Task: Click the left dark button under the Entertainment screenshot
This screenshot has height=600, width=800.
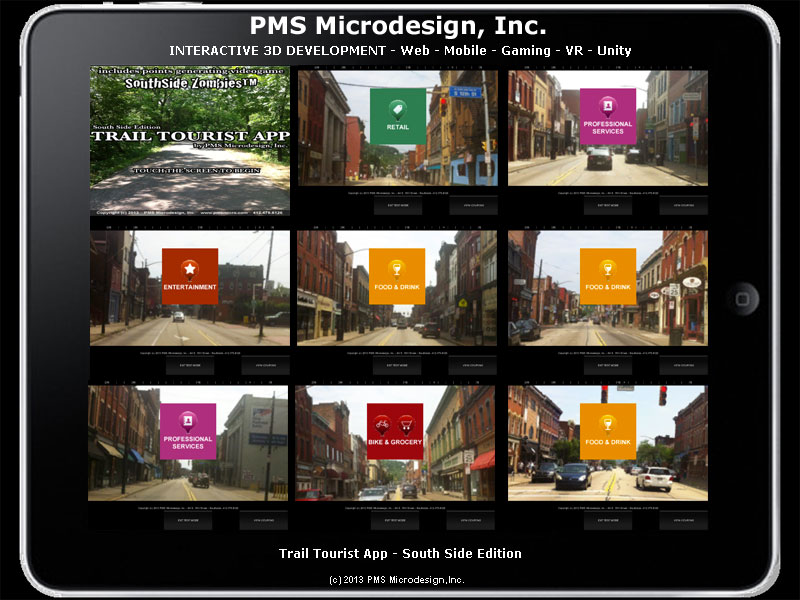Action: pos(190,365)
